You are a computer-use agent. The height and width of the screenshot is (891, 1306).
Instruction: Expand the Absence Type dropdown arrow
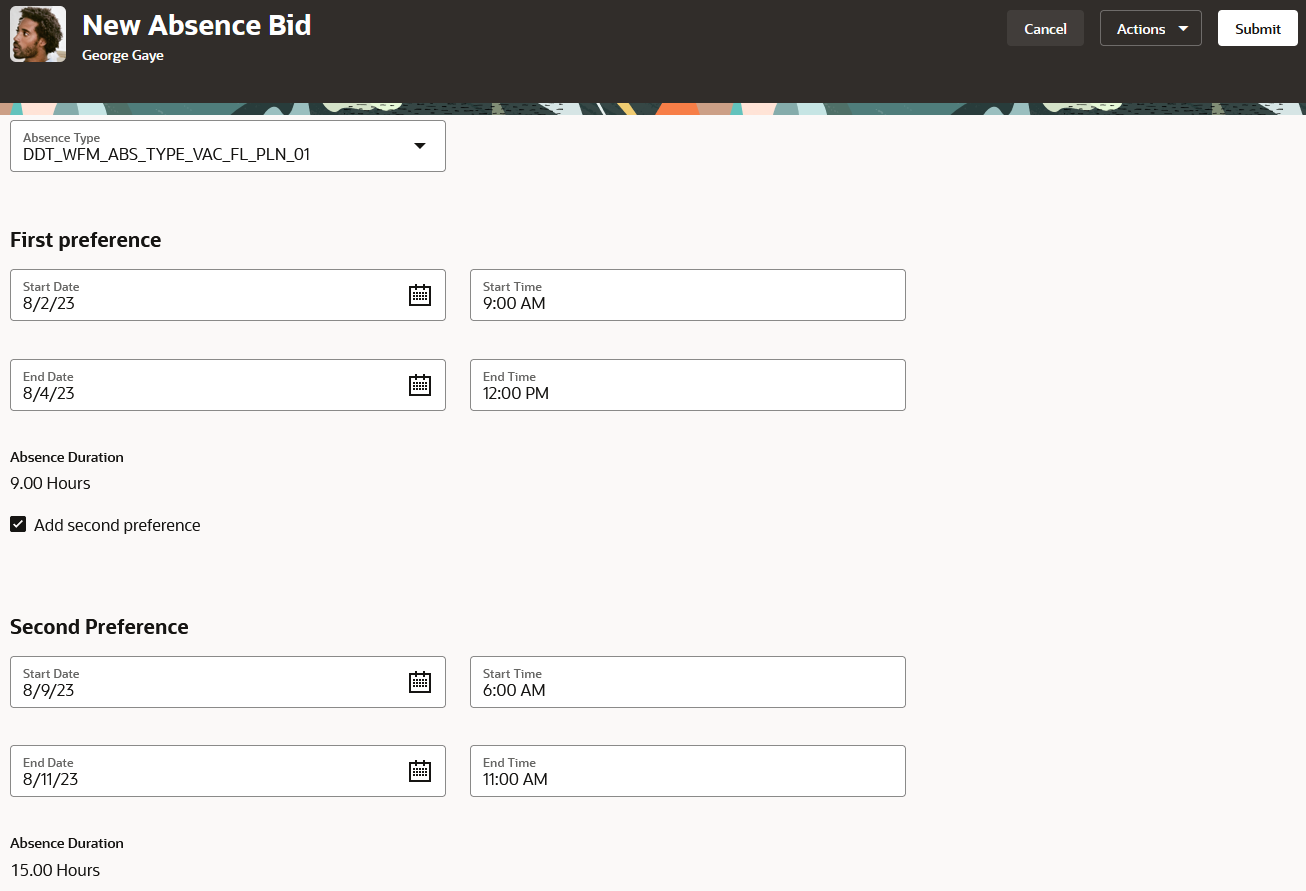click(420, 146)
